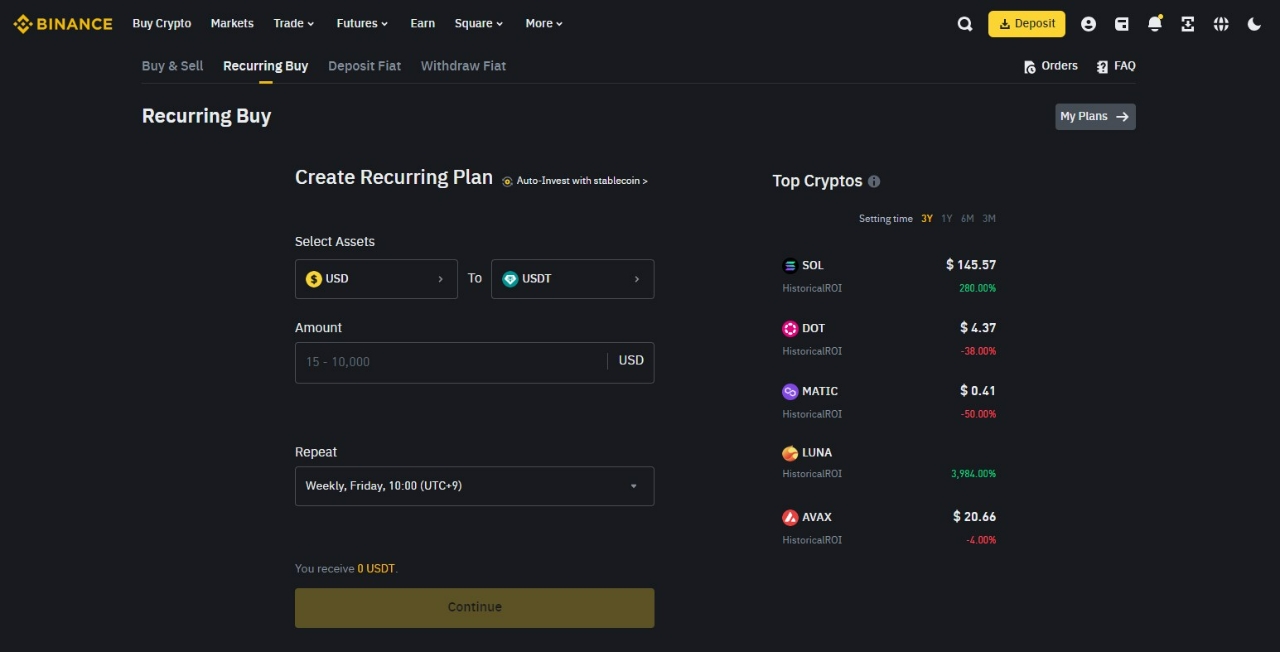Expand the Square menu
The image size is (1280, 652).
(479, 23)
